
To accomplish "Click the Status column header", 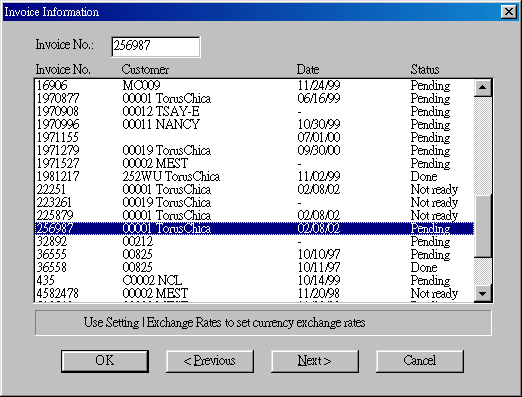I will 425,69.
